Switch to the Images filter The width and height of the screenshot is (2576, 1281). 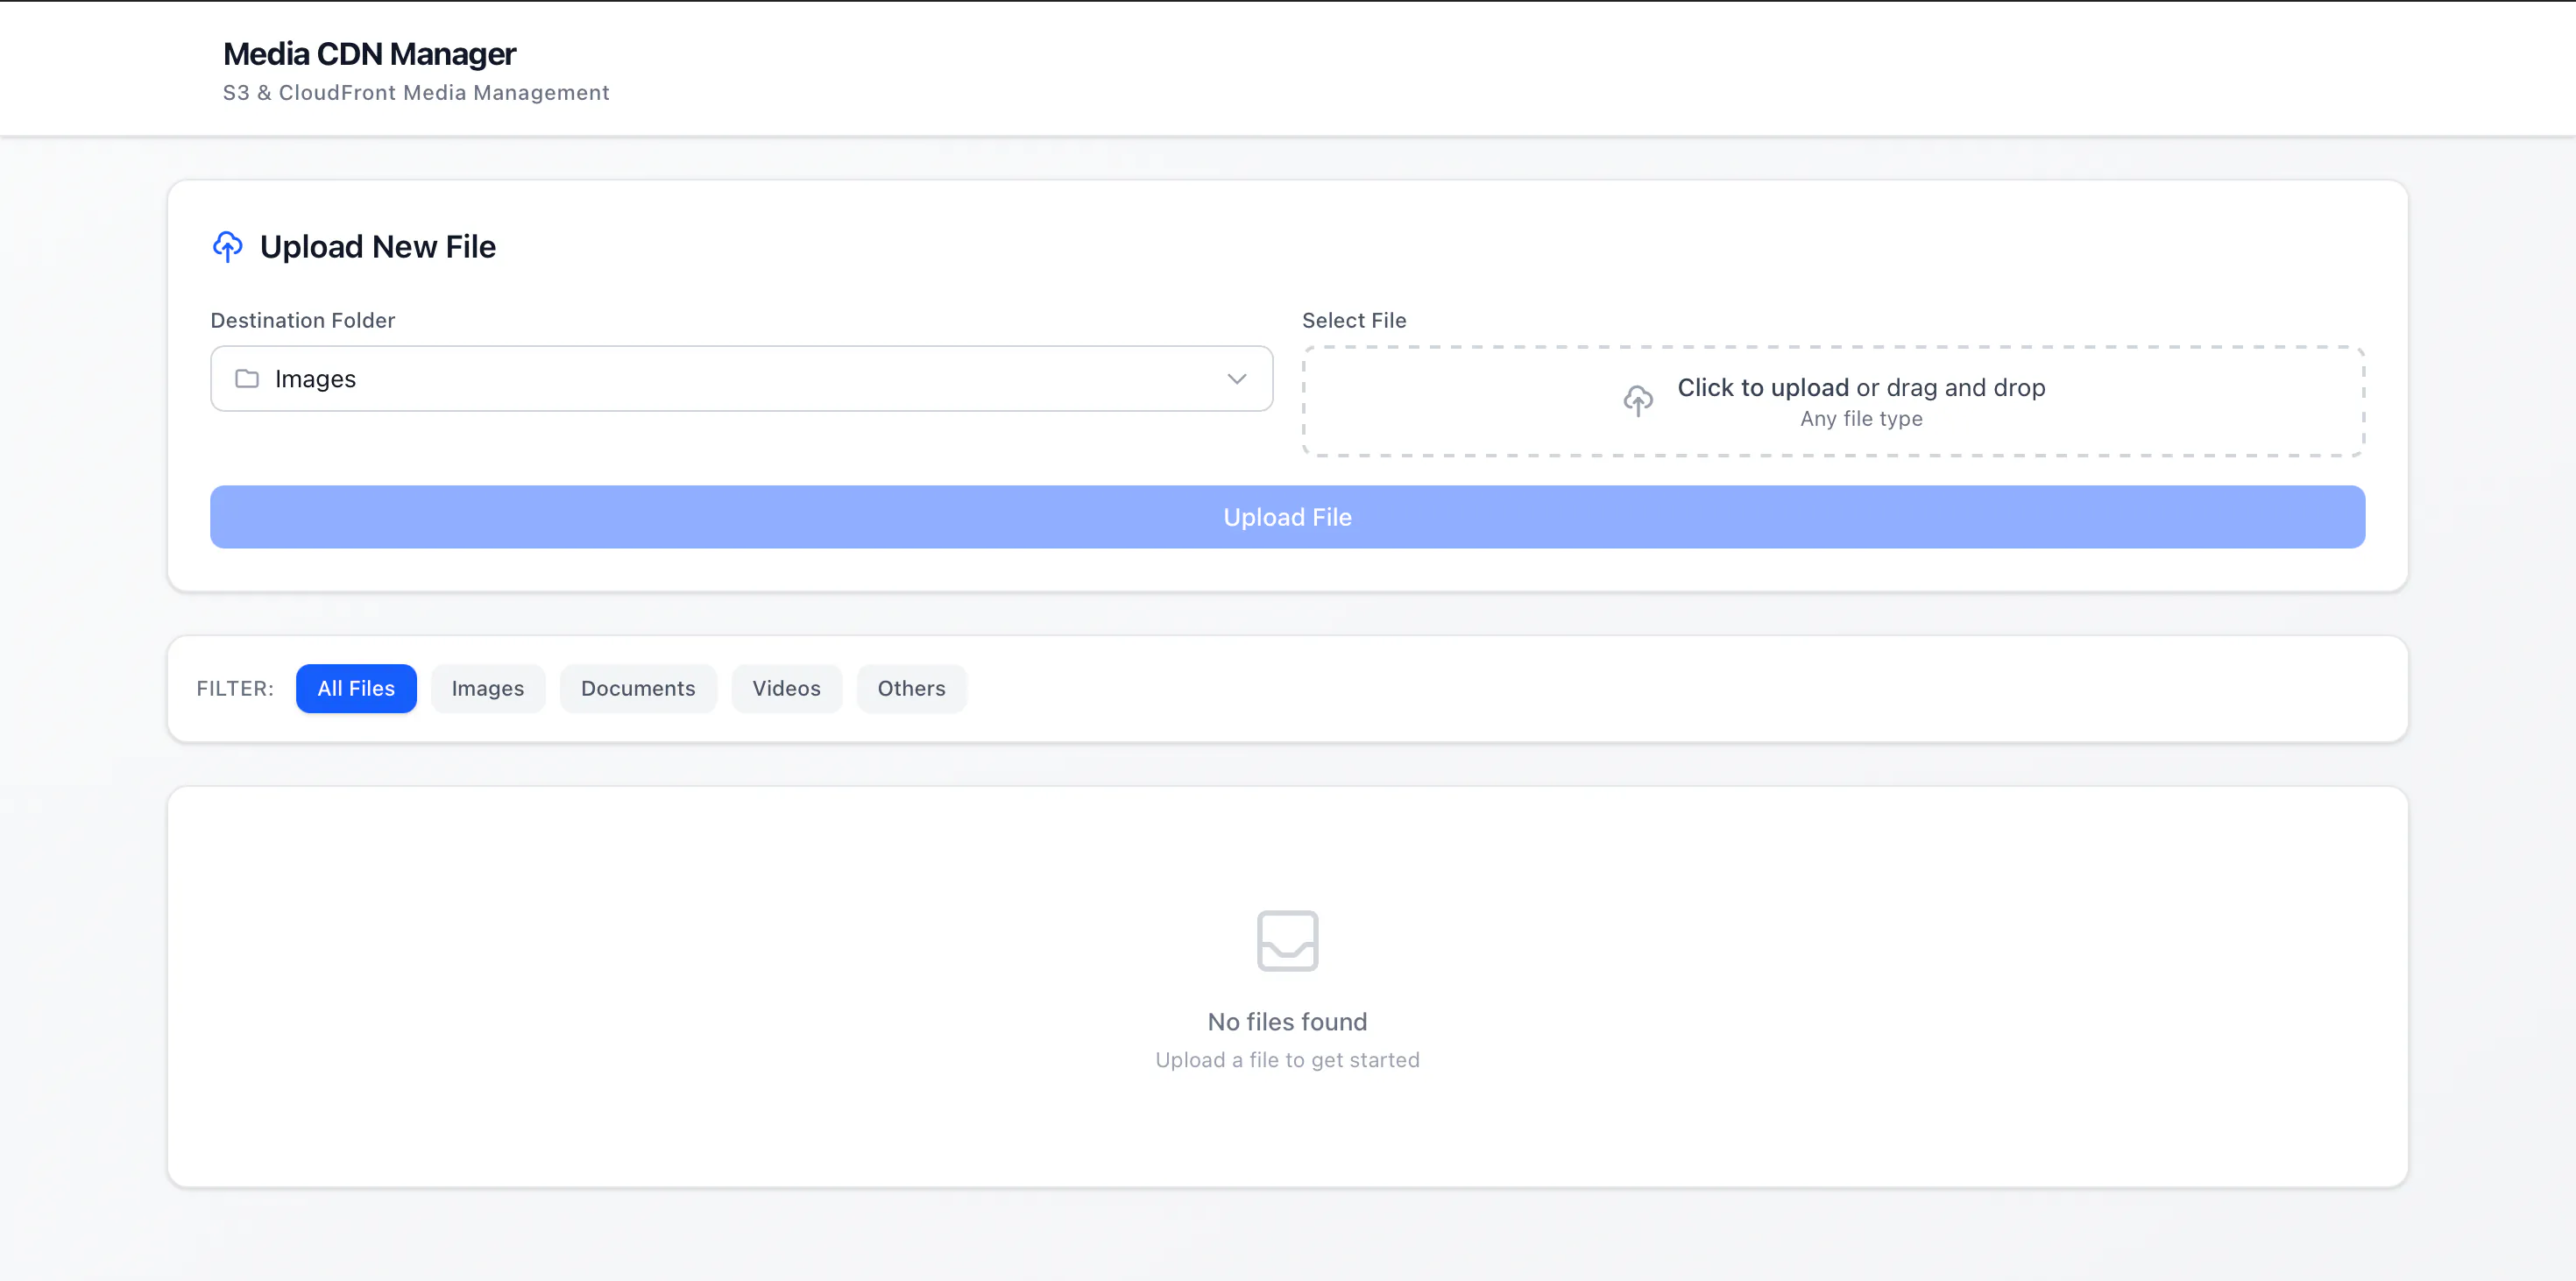pos(487,688)
